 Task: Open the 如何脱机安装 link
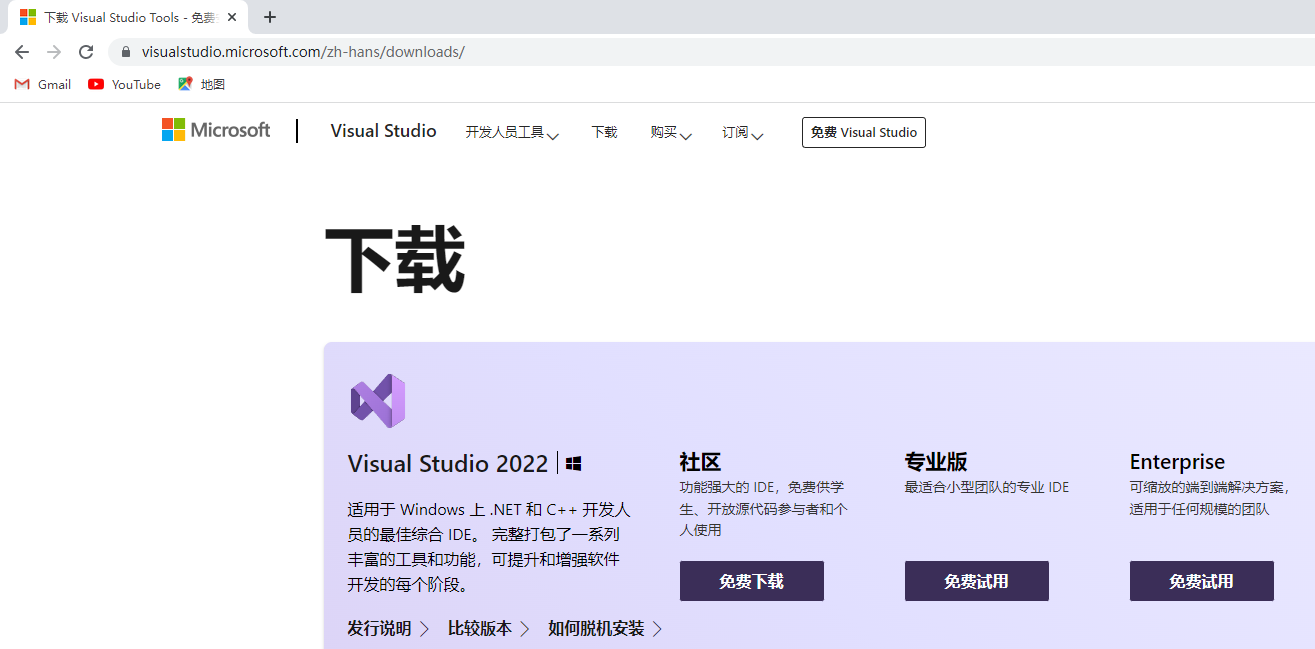[605, 629]
